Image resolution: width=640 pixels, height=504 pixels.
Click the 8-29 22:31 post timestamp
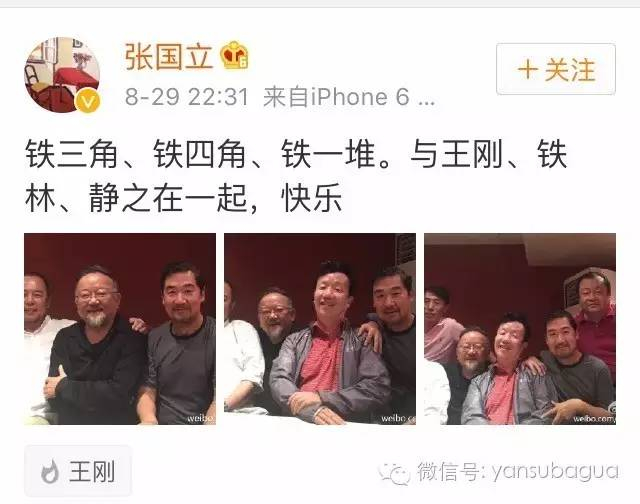click(187, 97)
